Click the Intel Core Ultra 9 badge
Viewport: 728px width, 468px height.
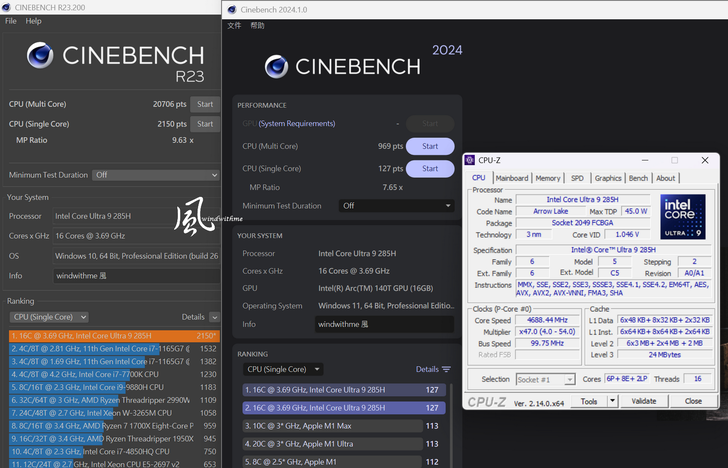tap(683, 216)
